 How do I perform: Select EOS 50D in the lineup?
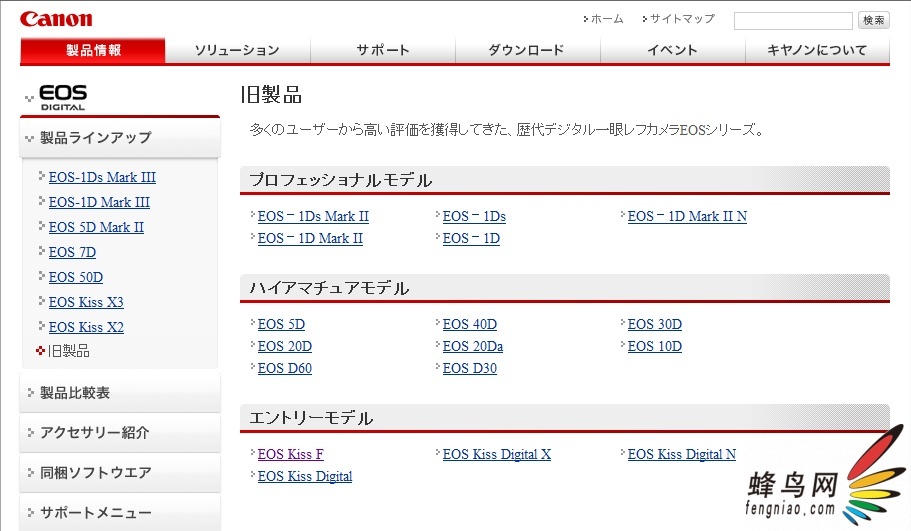pyautogui.click(x=76, y=277)
